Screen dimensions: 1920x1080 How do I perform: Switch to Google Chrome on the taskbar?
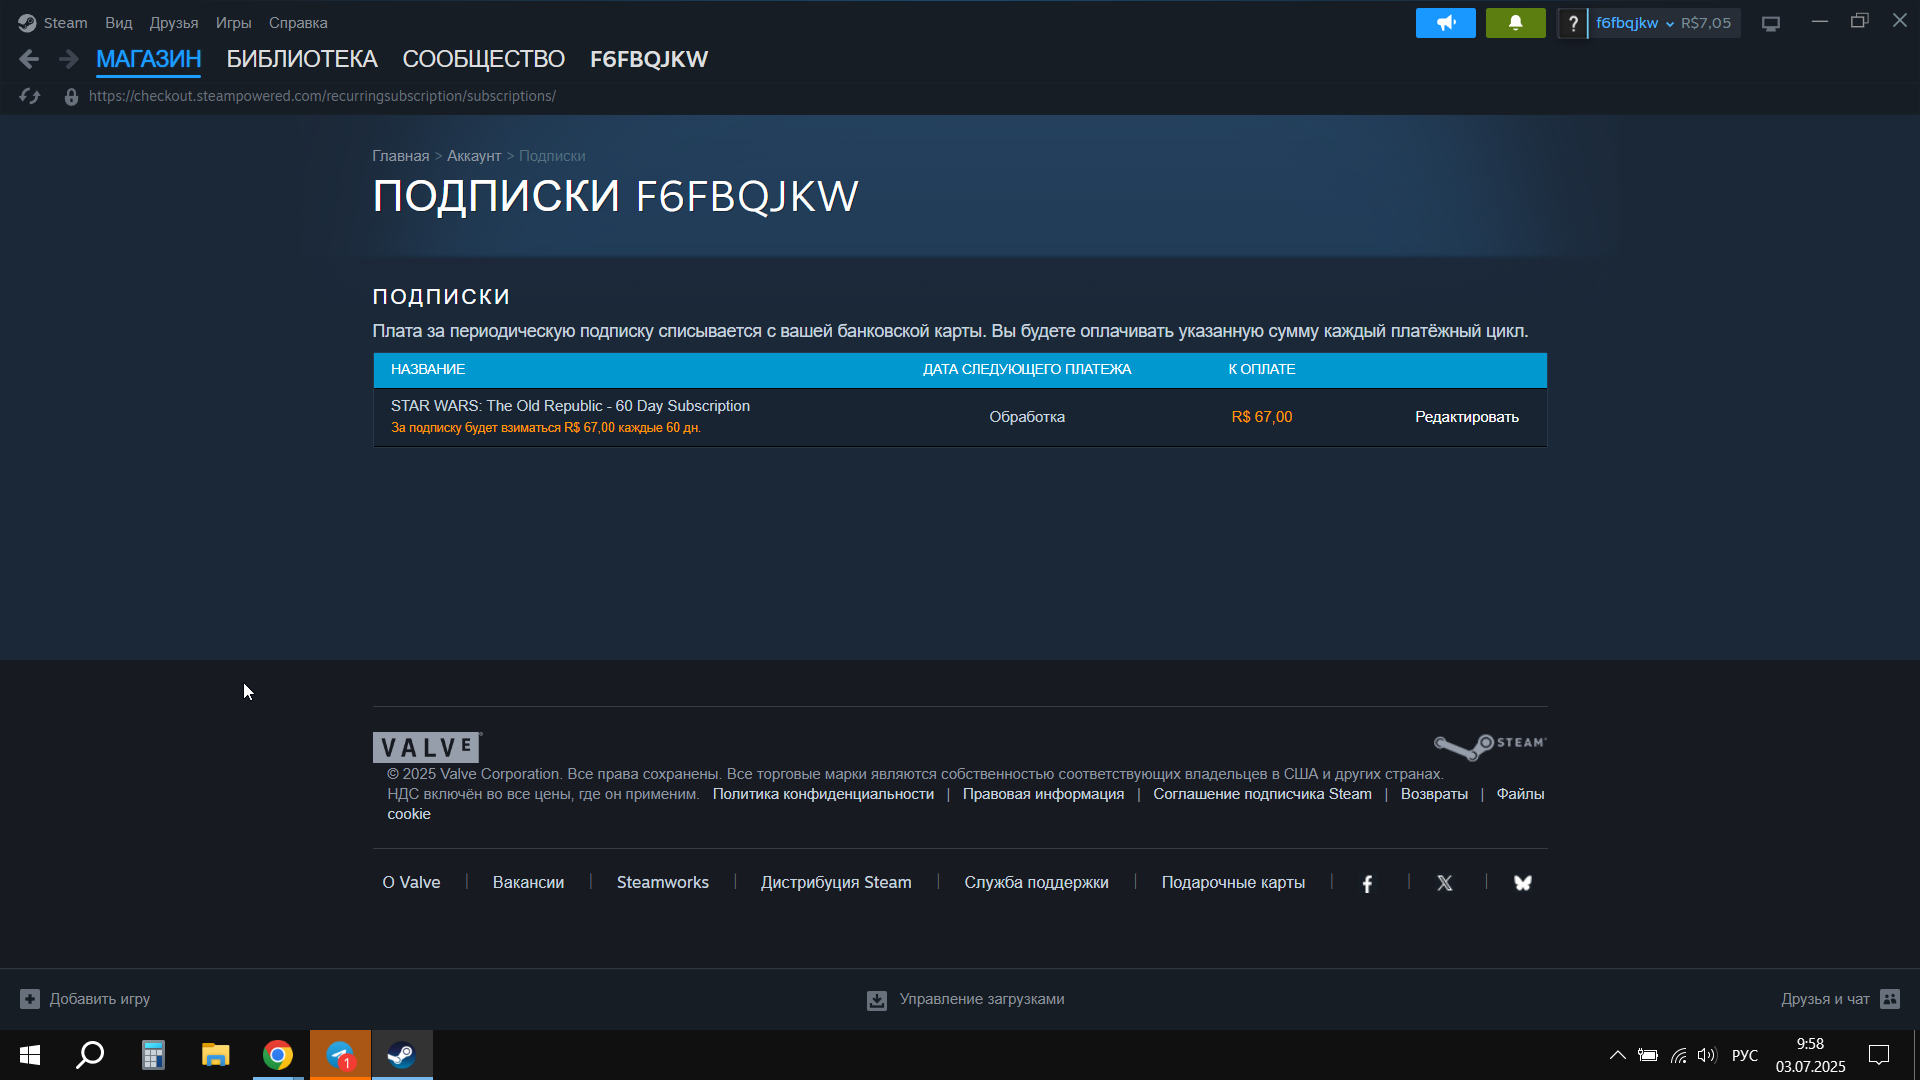click(x=278, y=1055)
